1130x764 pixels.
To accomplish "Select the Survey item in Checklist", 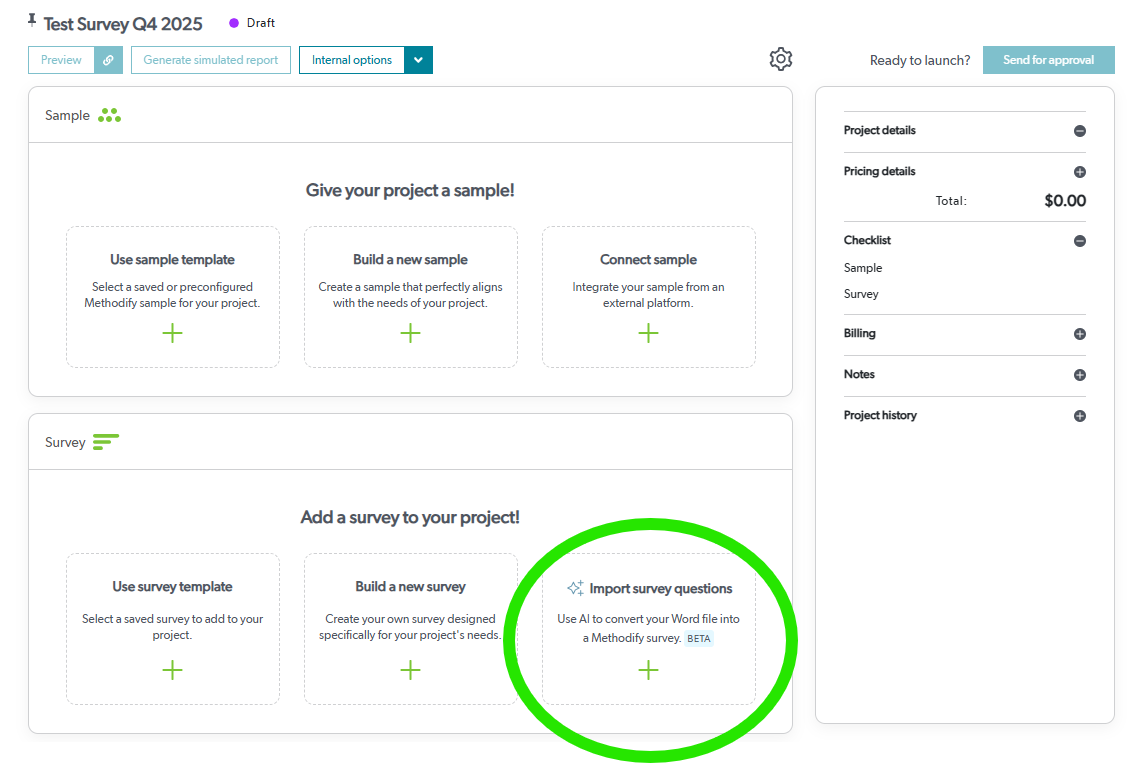I will pyautogui.click(x=861, y=294).
